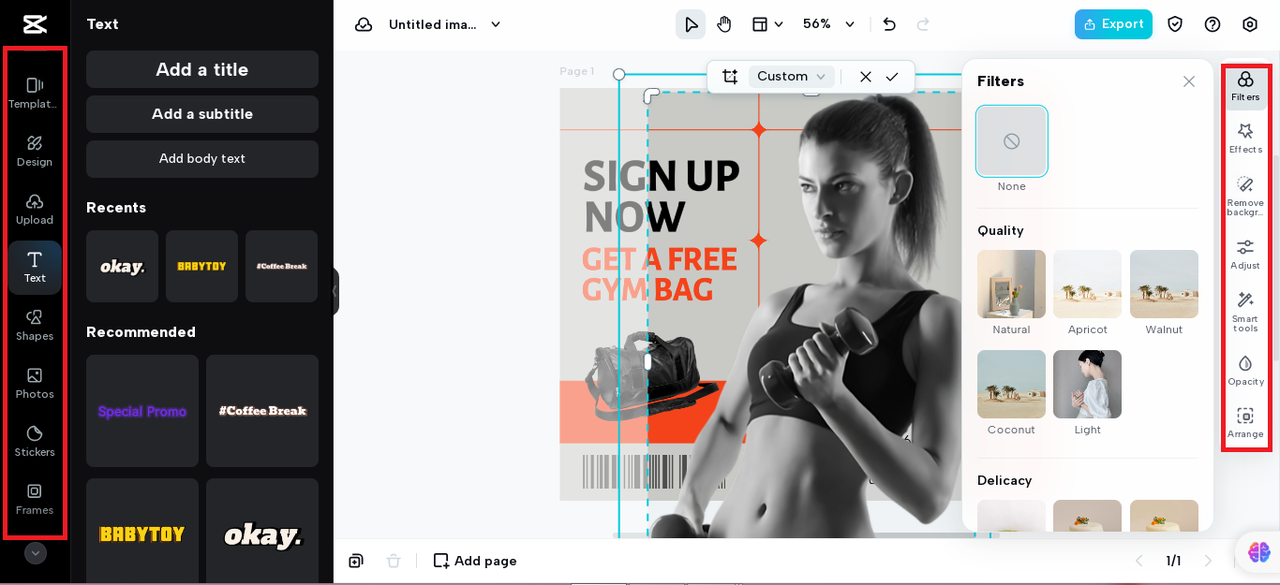Apply the Walnut filter
Image resolution: width=1280 pixels, height=585 pixels.
(x=1164, y=284)
